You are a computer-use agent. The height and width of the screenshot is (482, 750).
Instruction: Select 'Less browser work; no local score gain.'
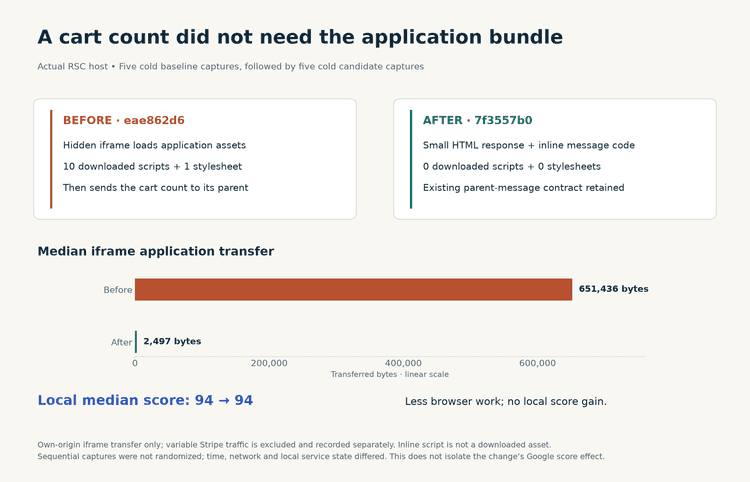(x=506, y=402)
